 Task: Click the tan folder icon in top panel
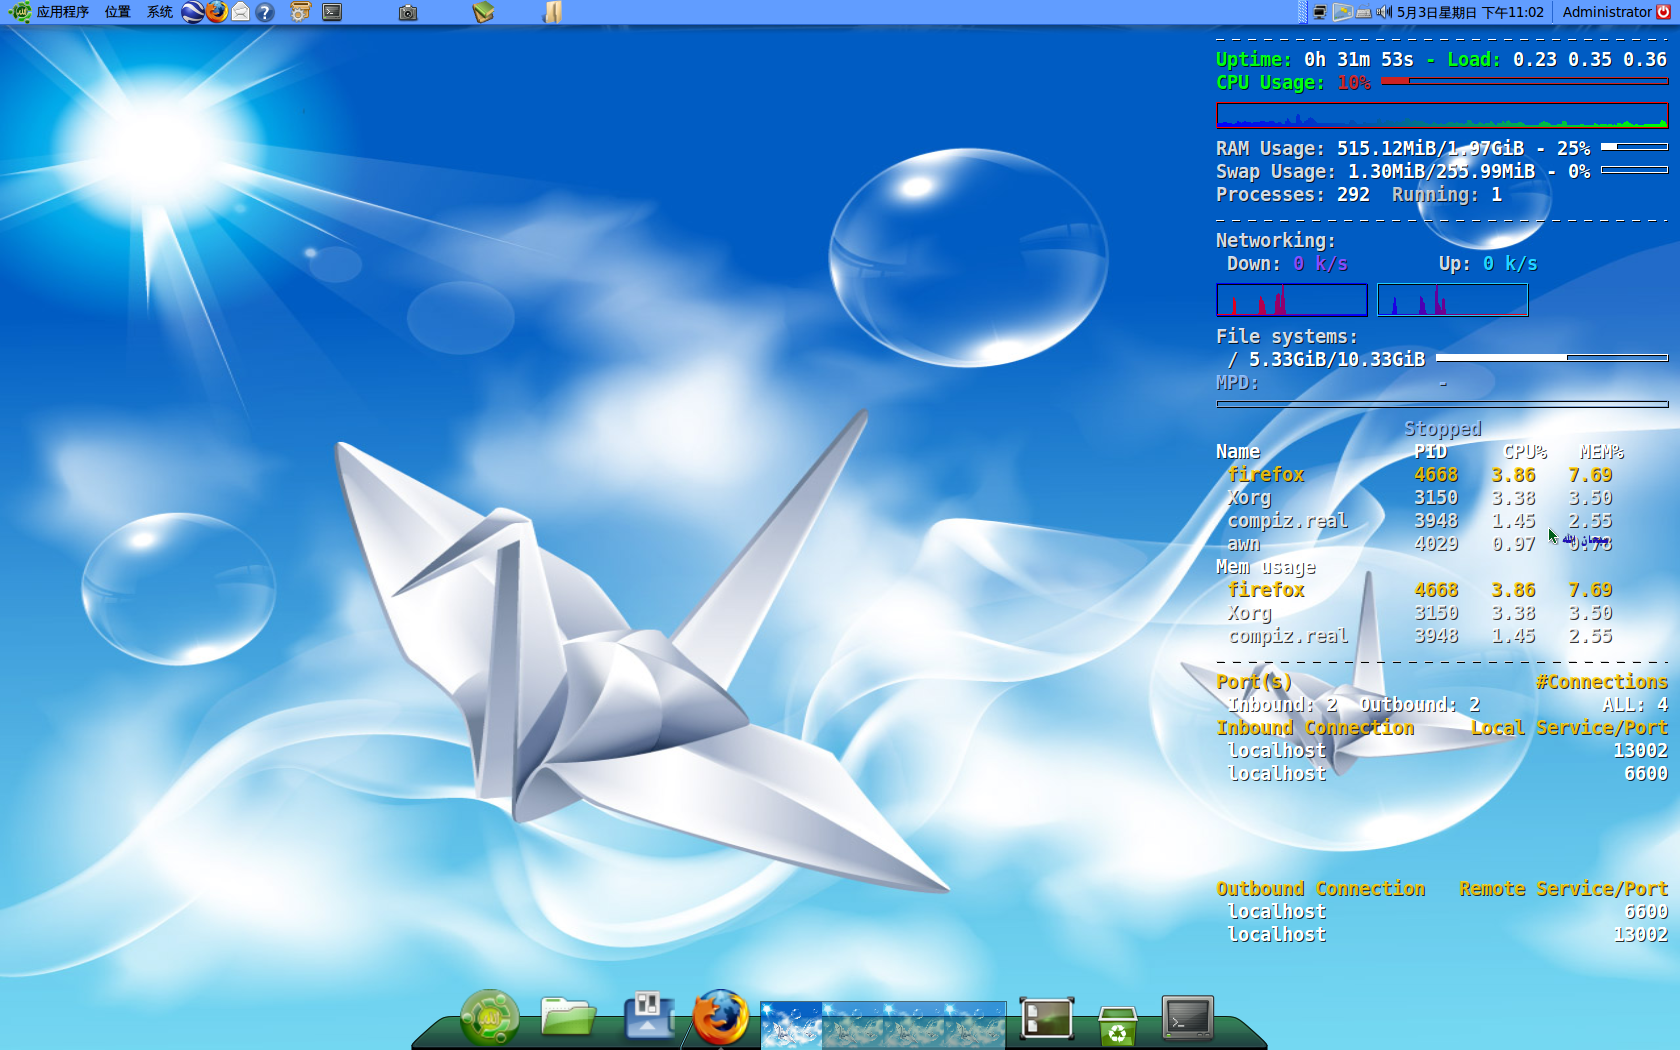[553, 12]
